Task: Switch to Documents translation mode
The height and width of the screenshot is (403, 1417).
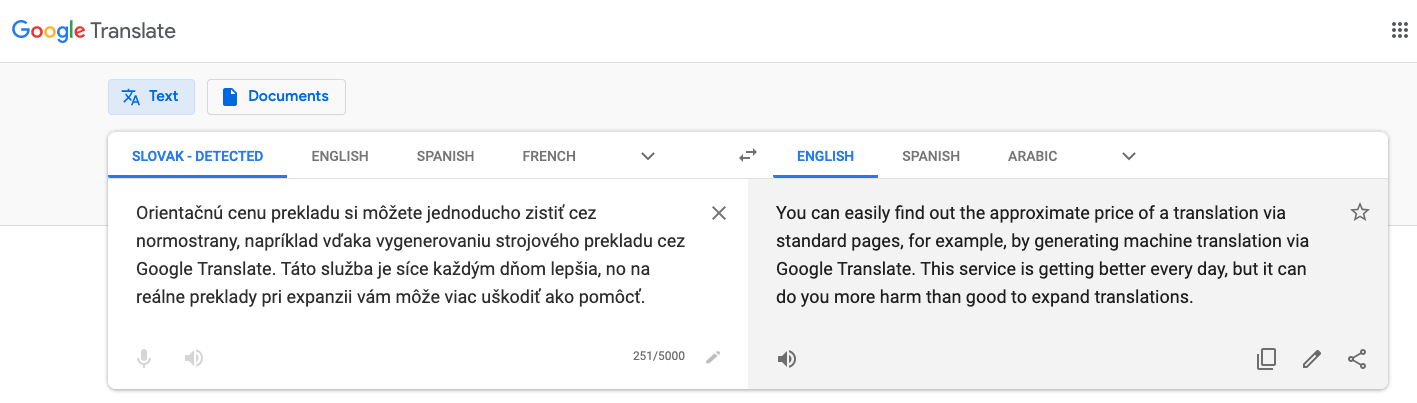Action: tap(276, 97)
